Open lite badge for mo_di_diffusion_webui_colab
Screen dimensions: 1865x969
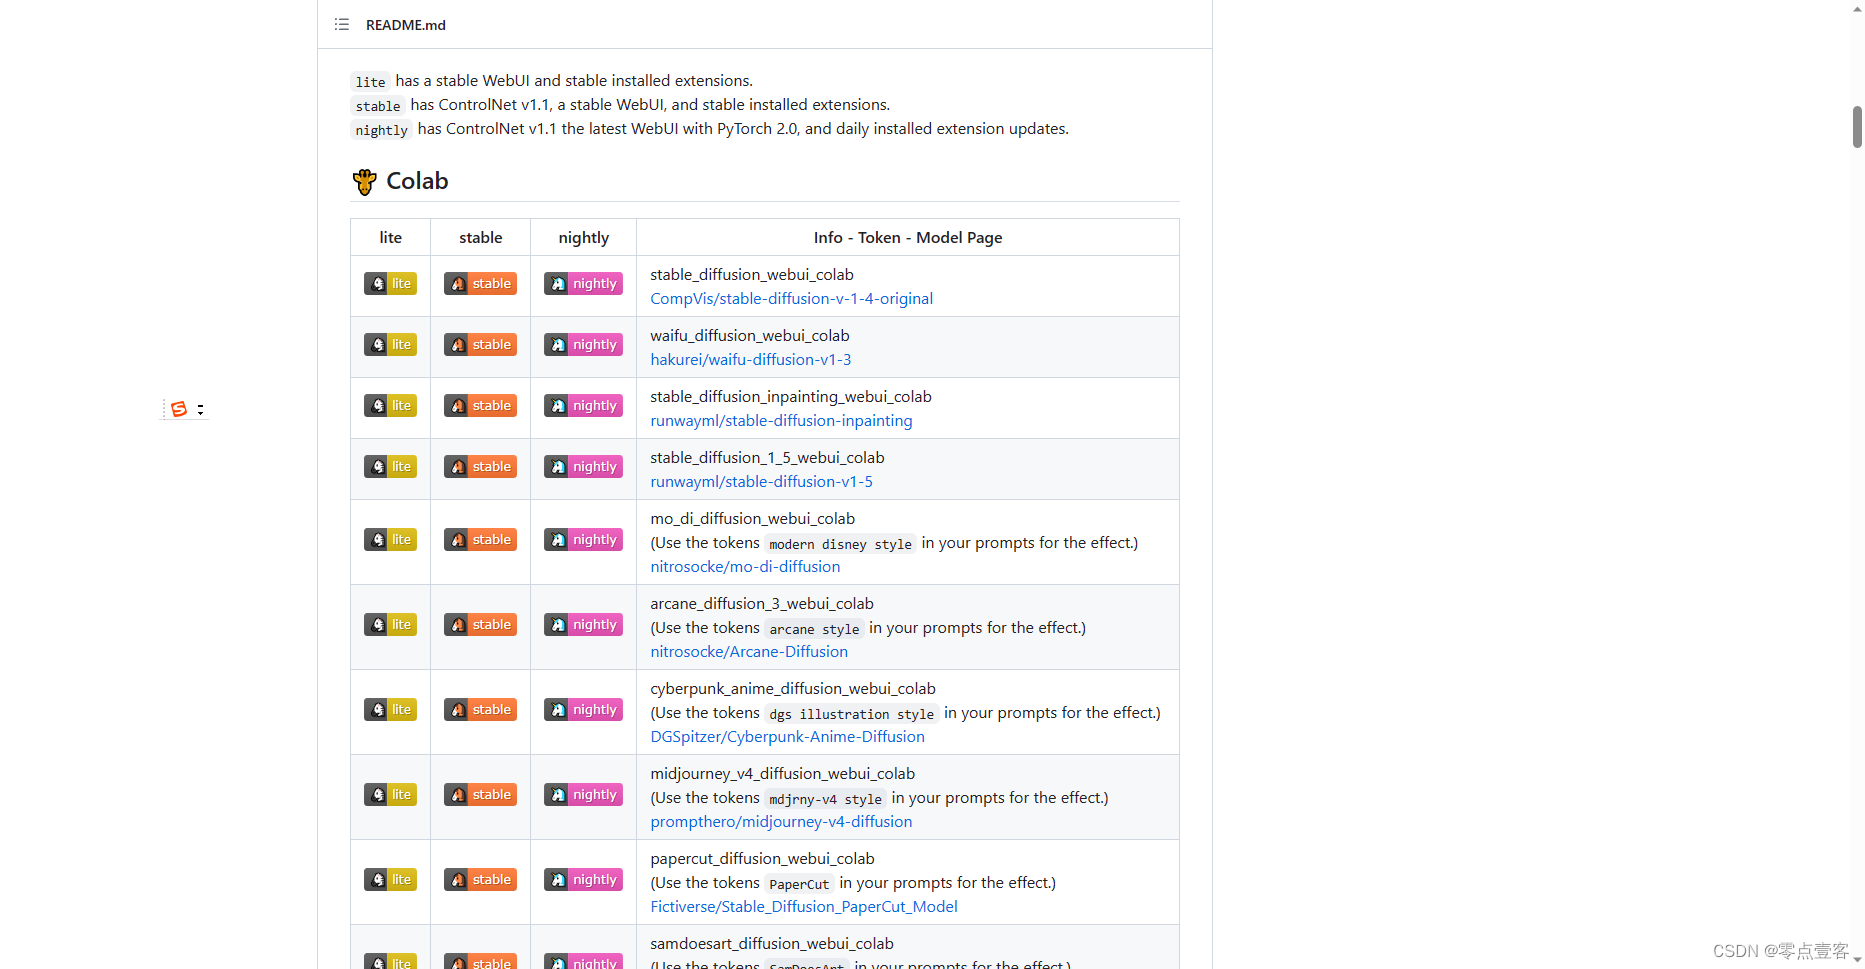(x=390, y=540)
